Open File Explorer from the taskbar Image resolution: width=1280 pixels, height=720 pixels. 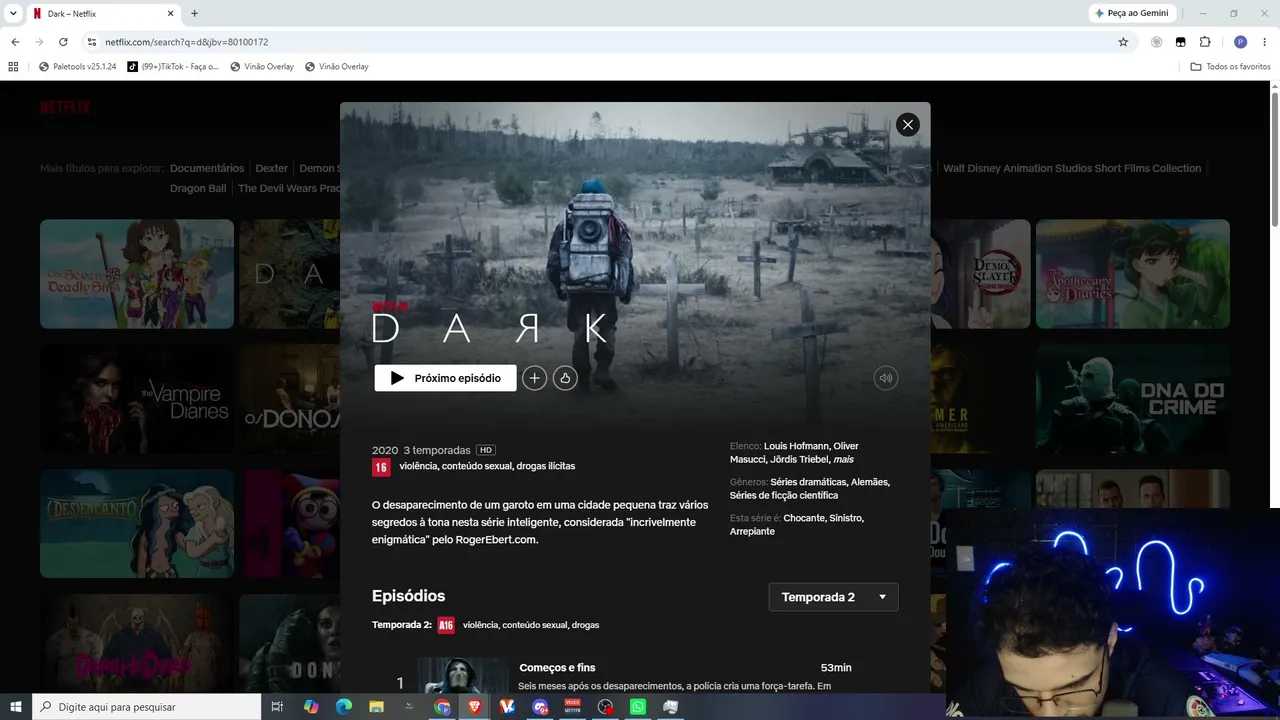pyautogui.click(x=377, y=707)
